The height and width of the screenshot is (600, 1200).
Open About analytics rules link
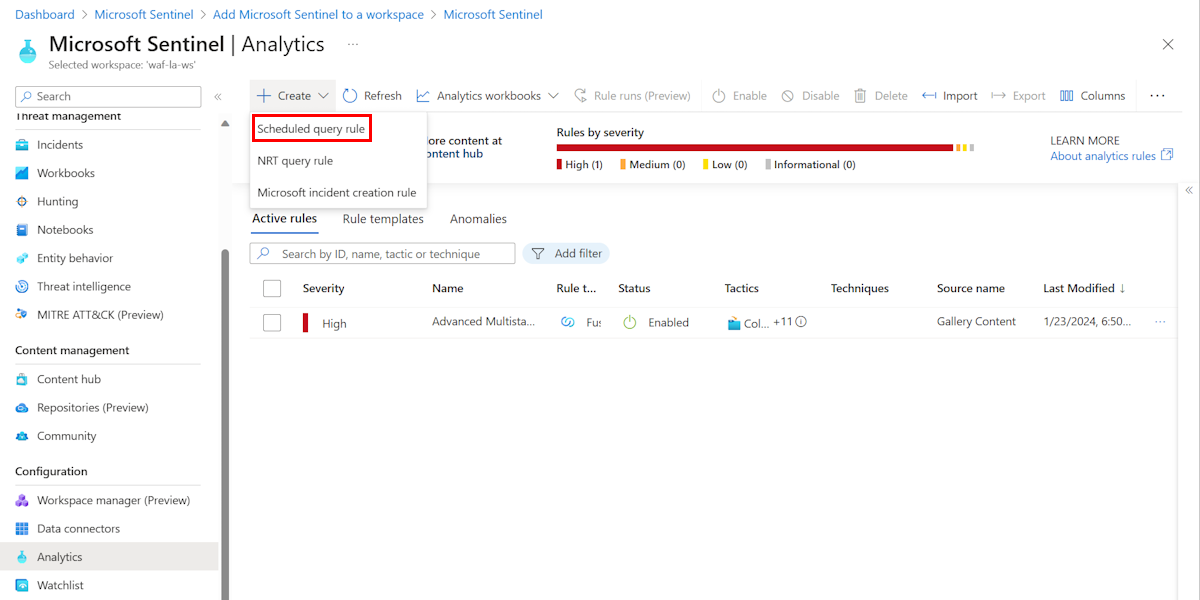[x=1111, y=156]
